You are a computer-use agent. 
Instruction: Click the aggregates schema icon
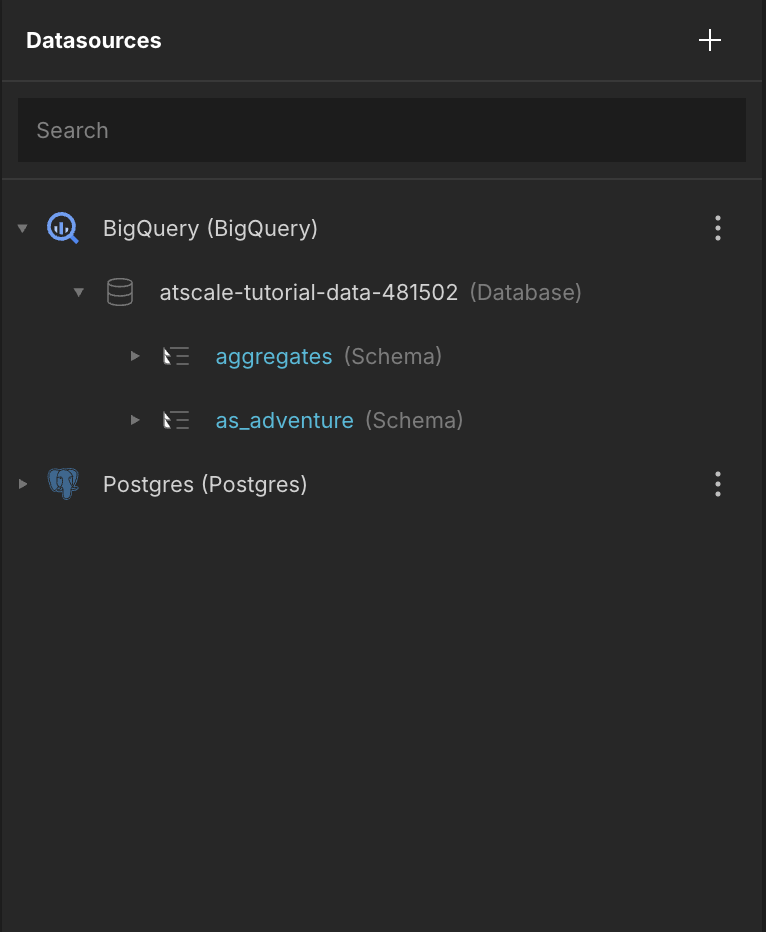(176, 356)
